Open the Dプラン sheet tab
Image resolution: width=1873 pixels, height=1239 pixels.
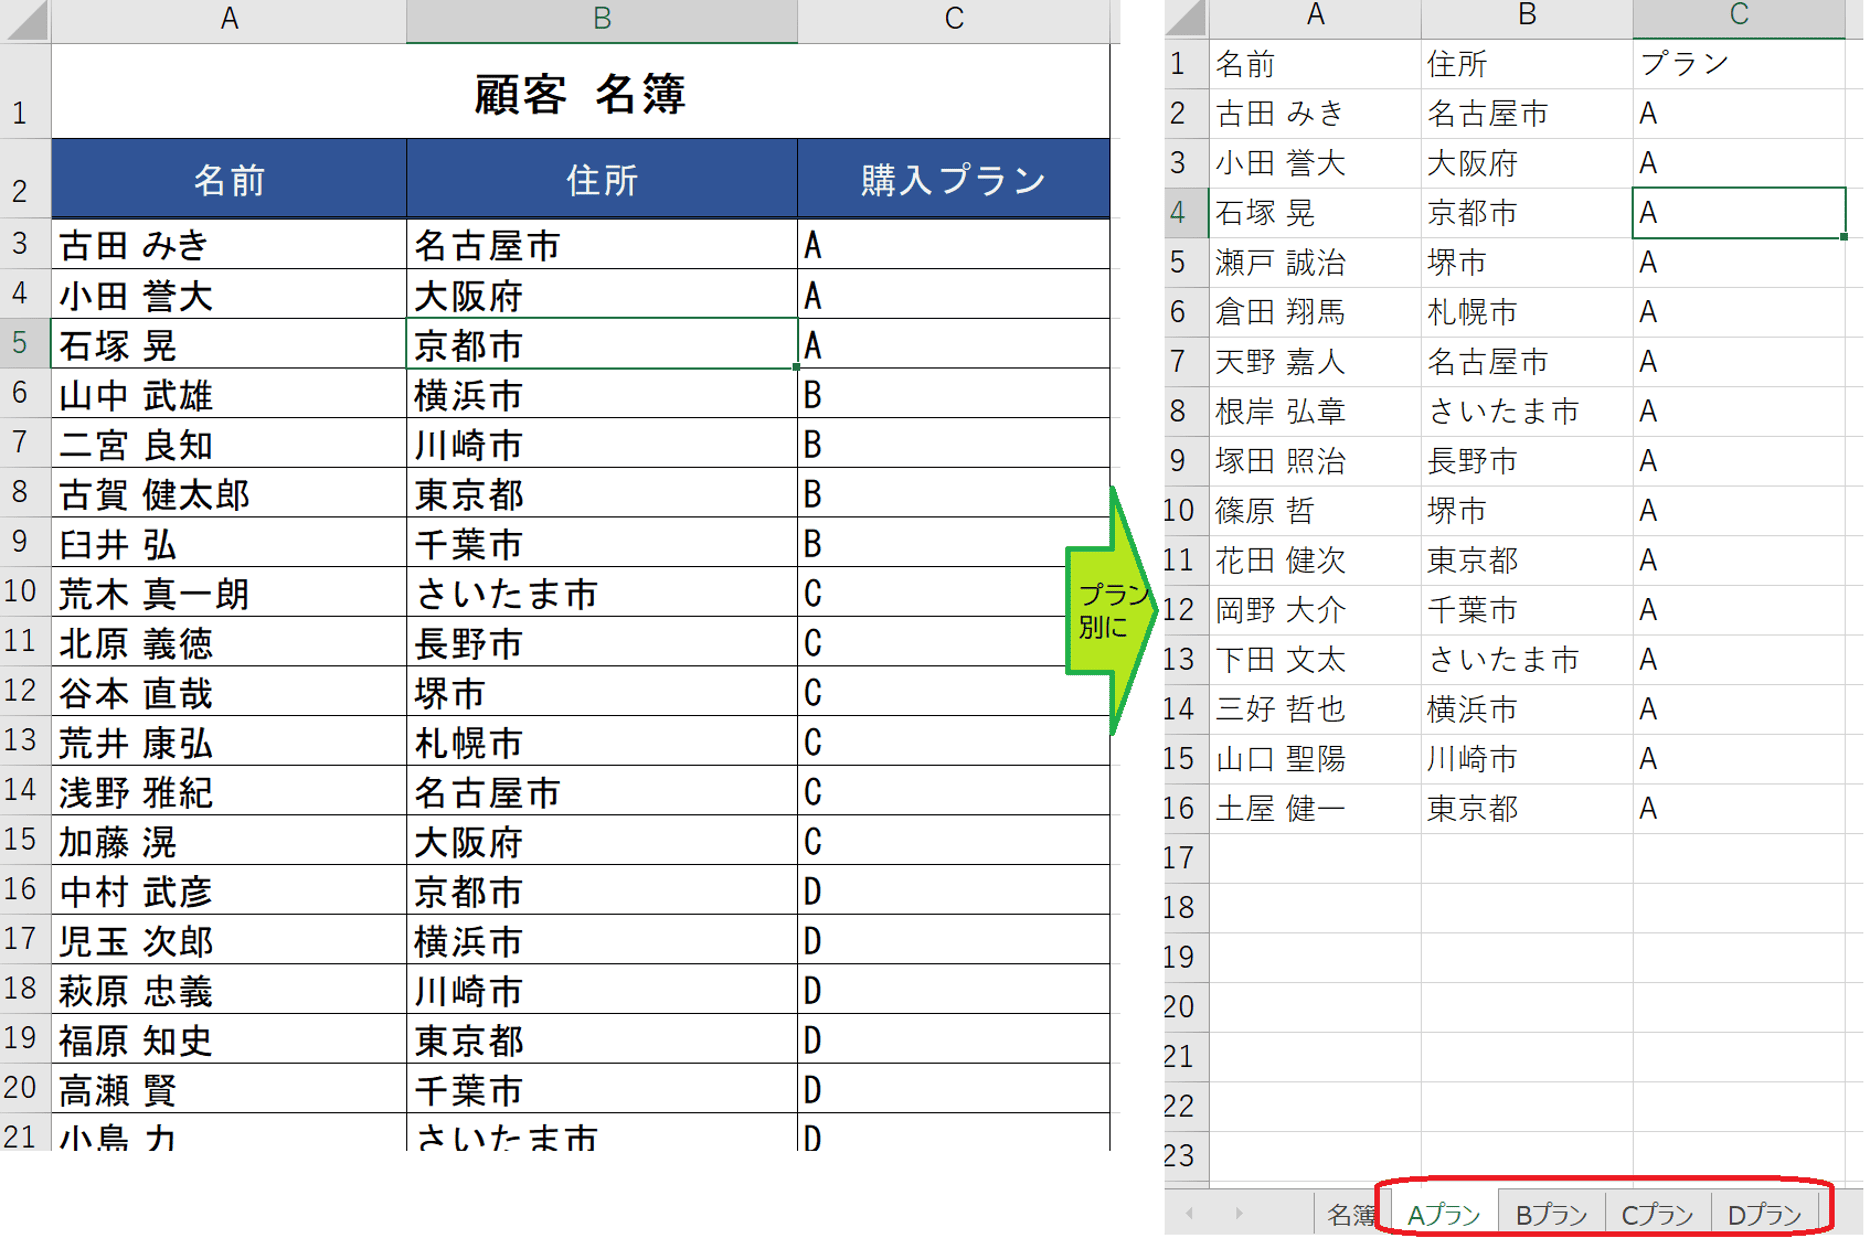[x=1764, y=1215]
